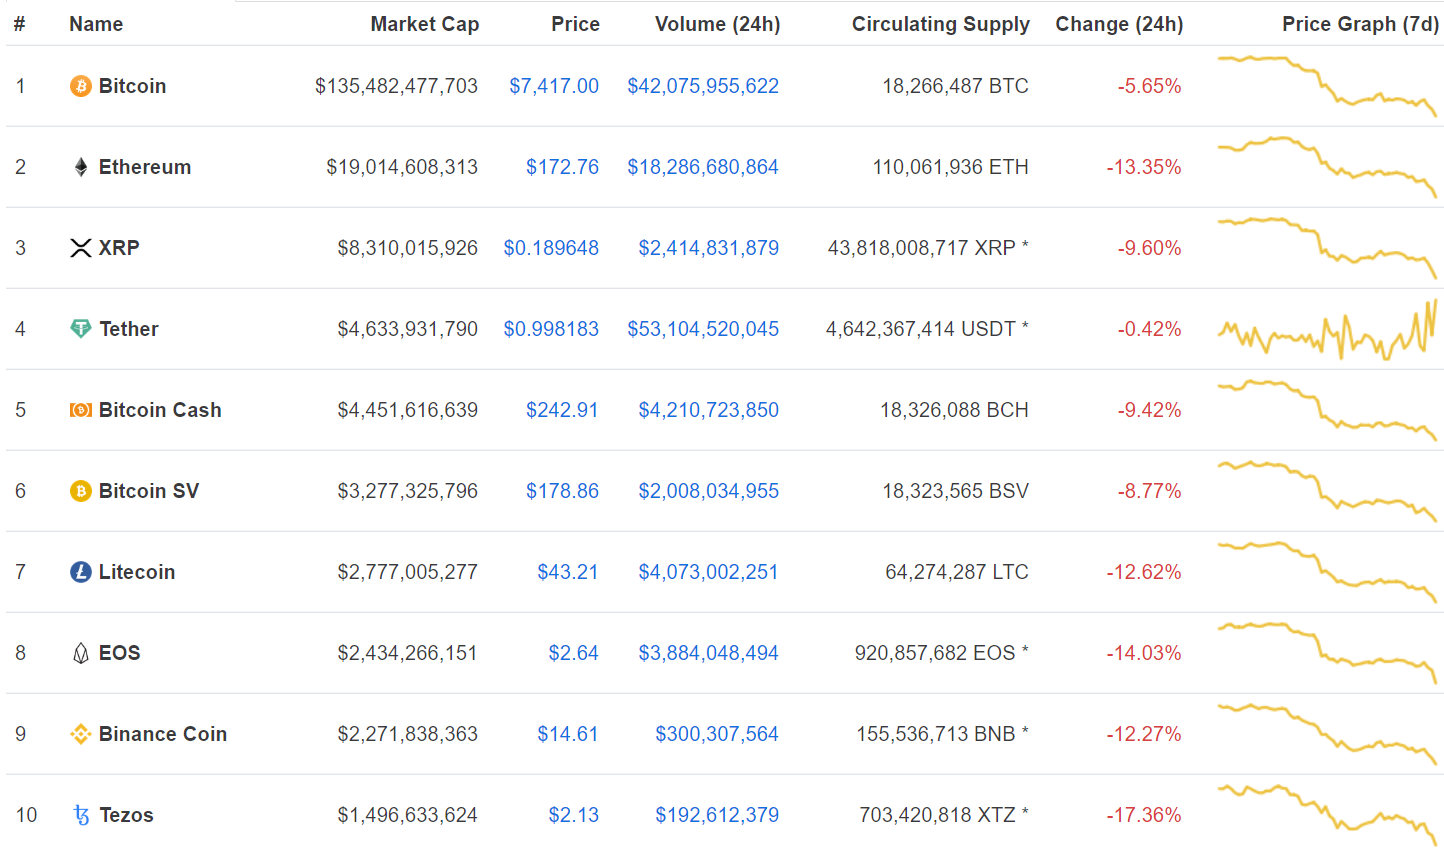The width and height of the screenshot is (1444, 852).
Task: Click Tether price $0.998183
Action: (x=551, y=329)
